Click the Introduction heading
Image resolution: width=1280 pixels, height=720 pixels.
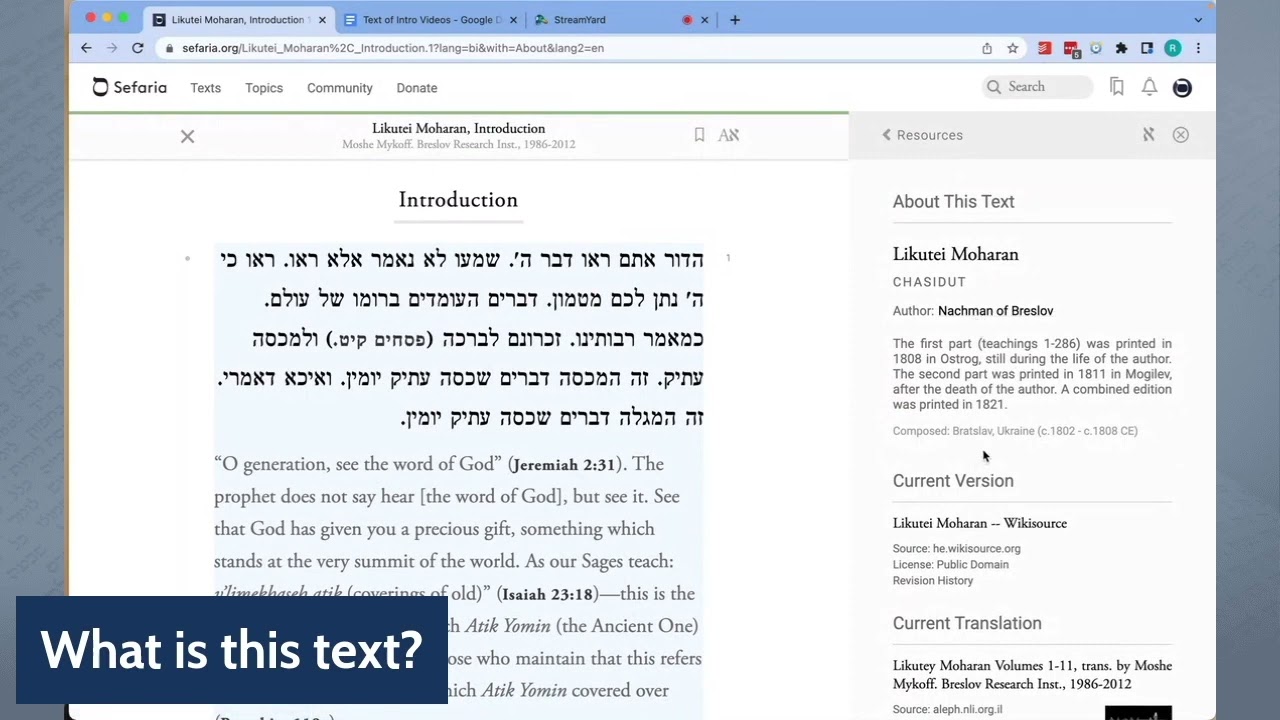pos(458,200)
